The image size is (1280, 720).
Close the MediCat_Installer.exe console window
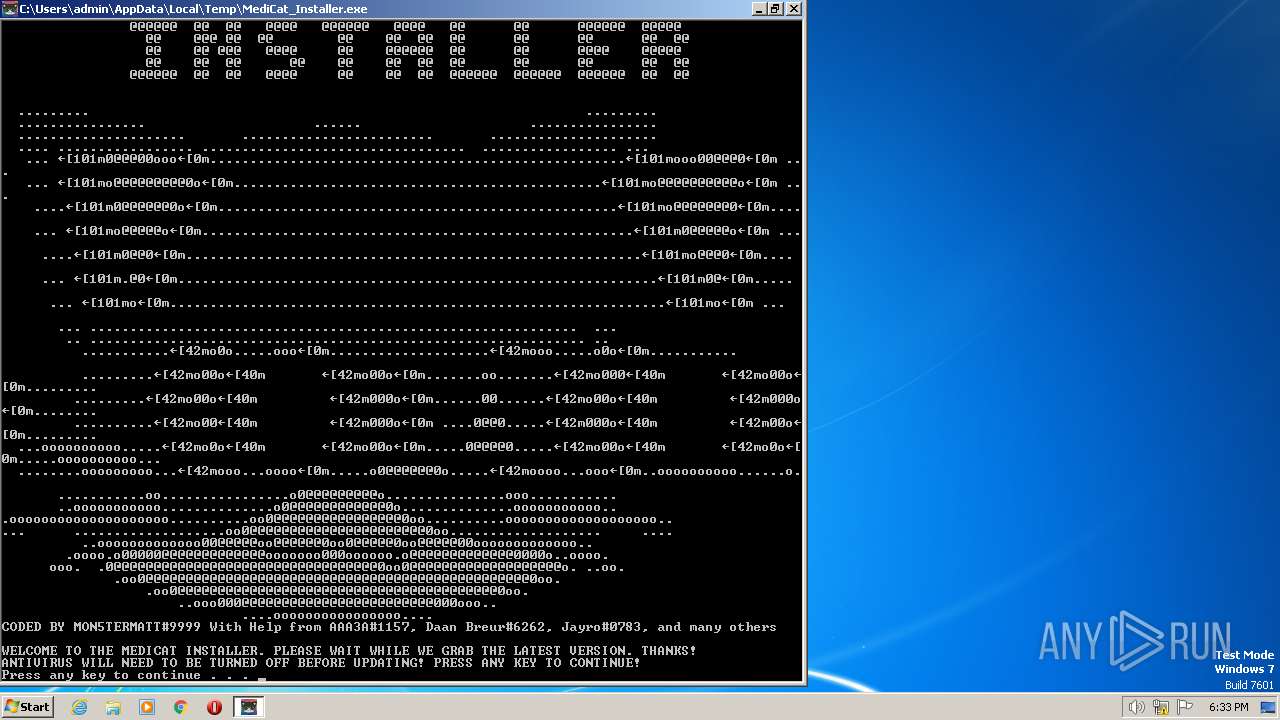pos(793,9)
